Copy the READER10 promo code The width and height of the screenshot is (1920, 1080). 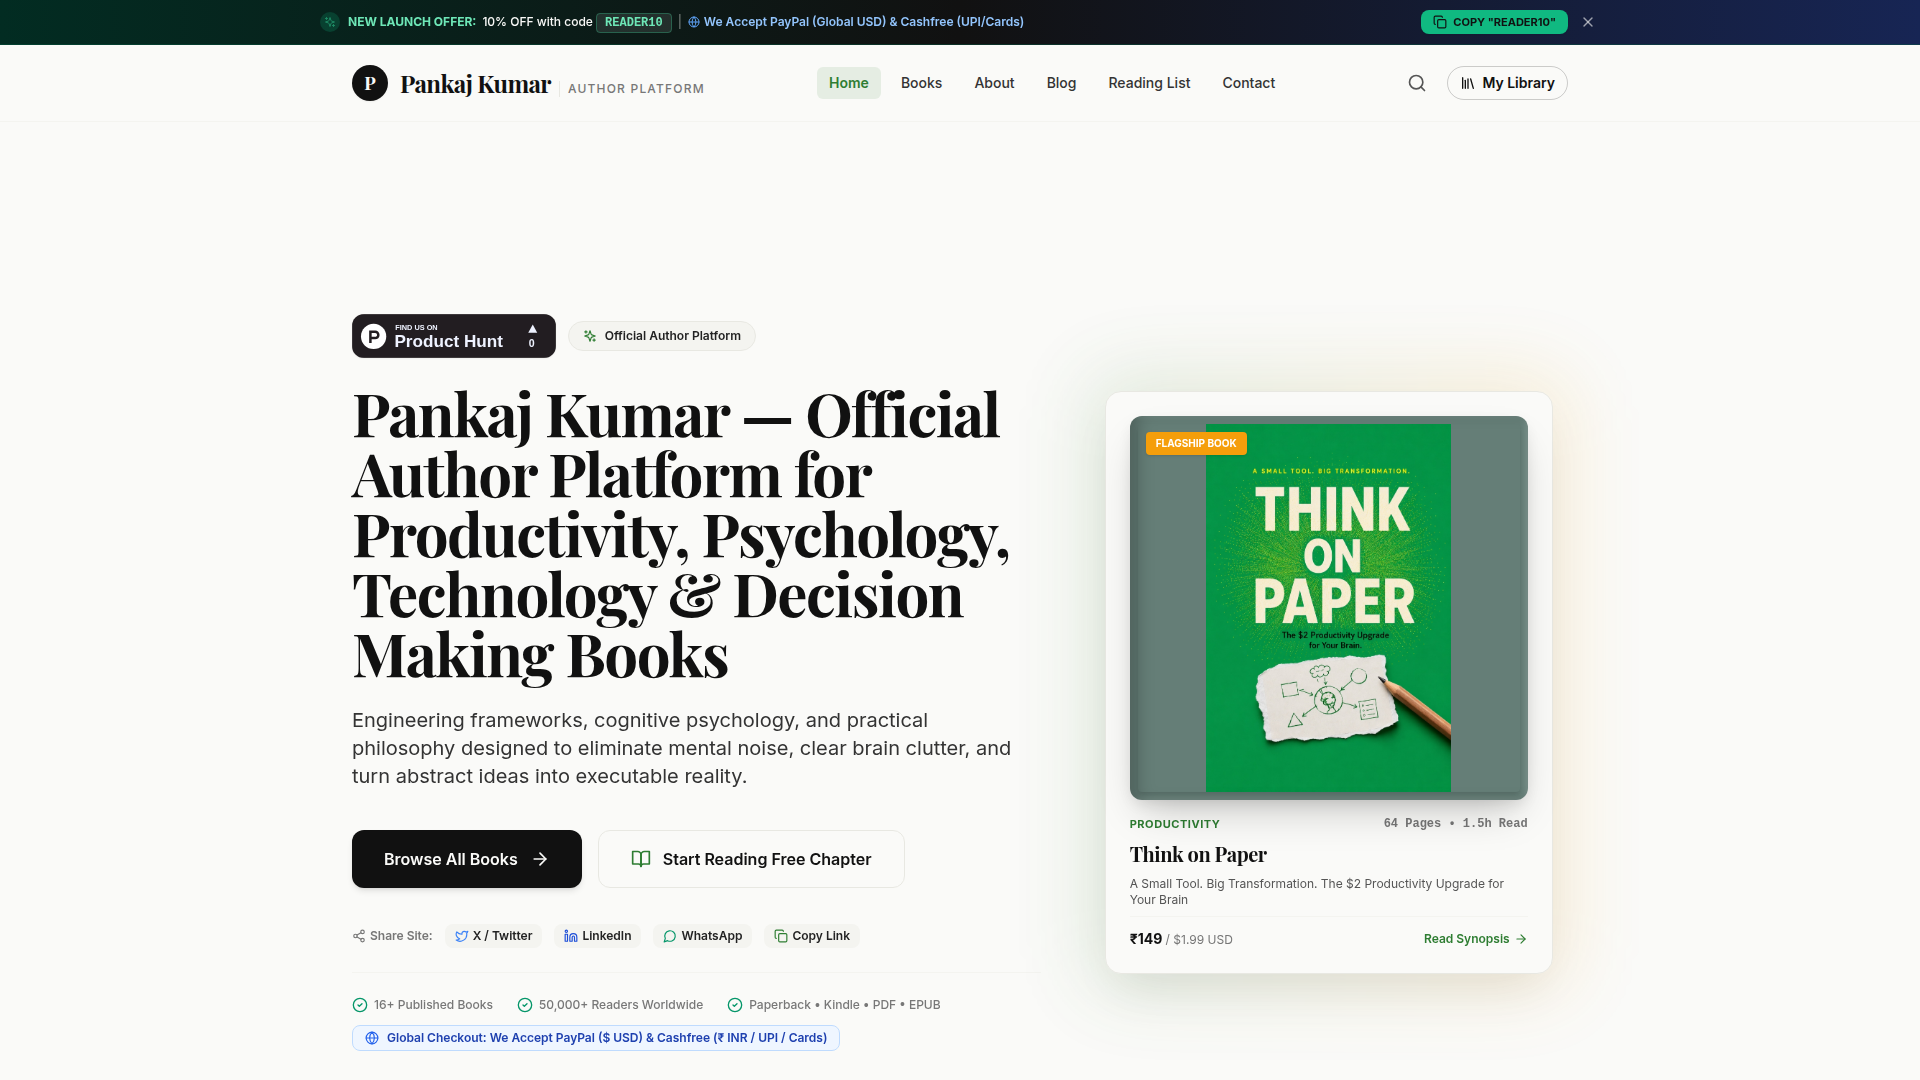(1494, 22)
